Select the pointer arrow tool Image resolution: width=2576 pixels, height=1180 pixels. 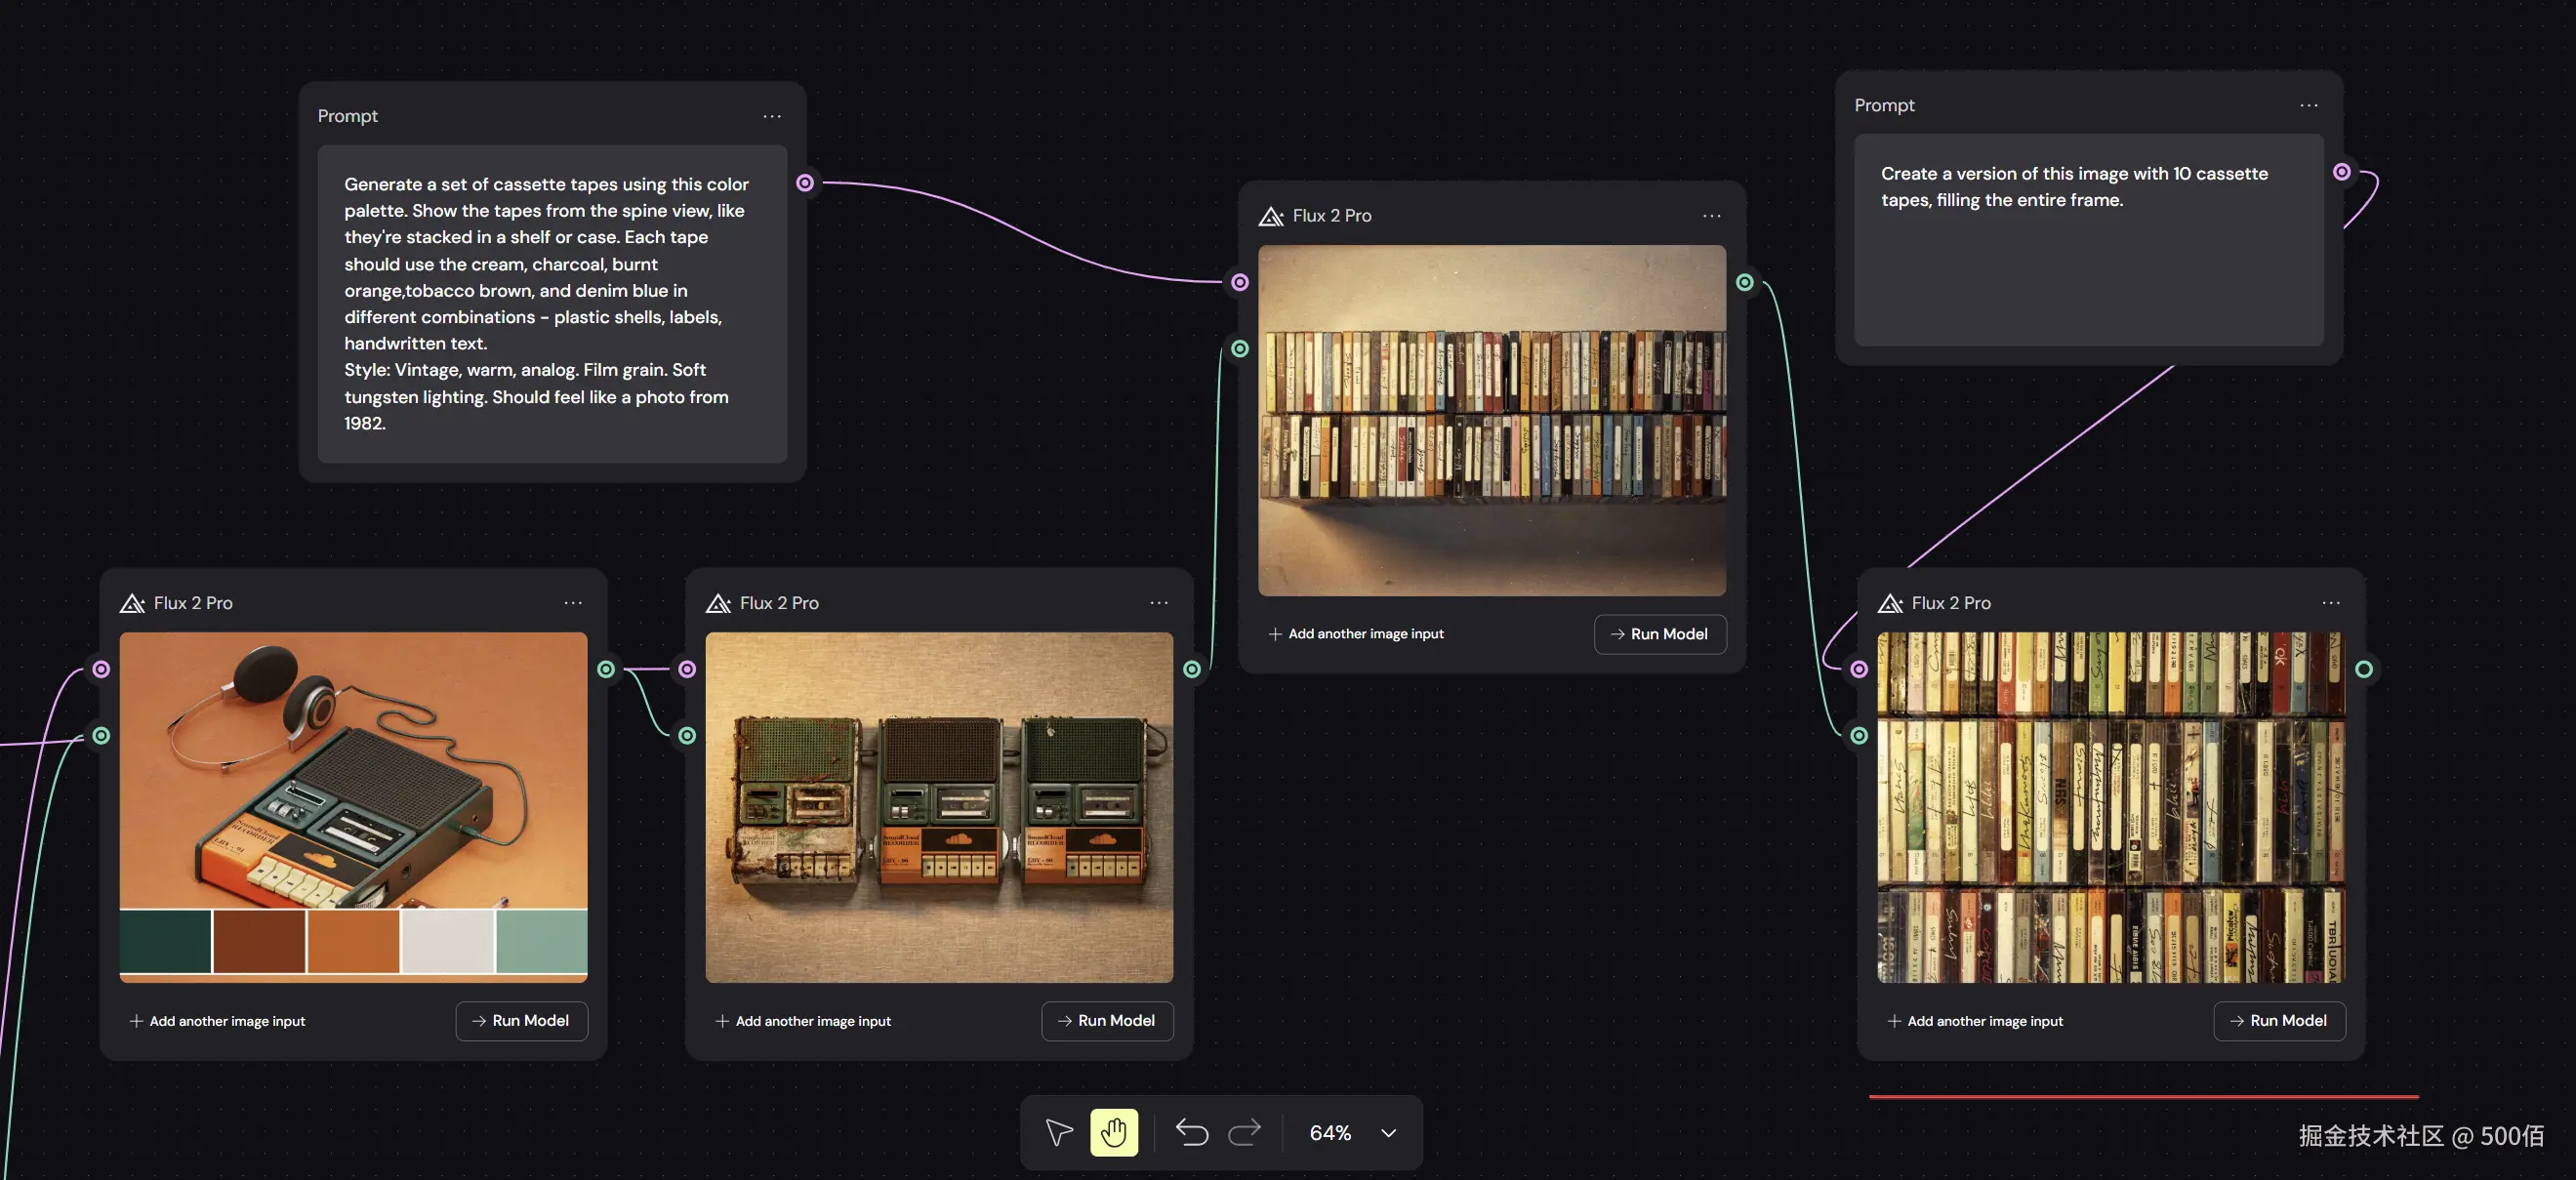coord(1059,1132)
